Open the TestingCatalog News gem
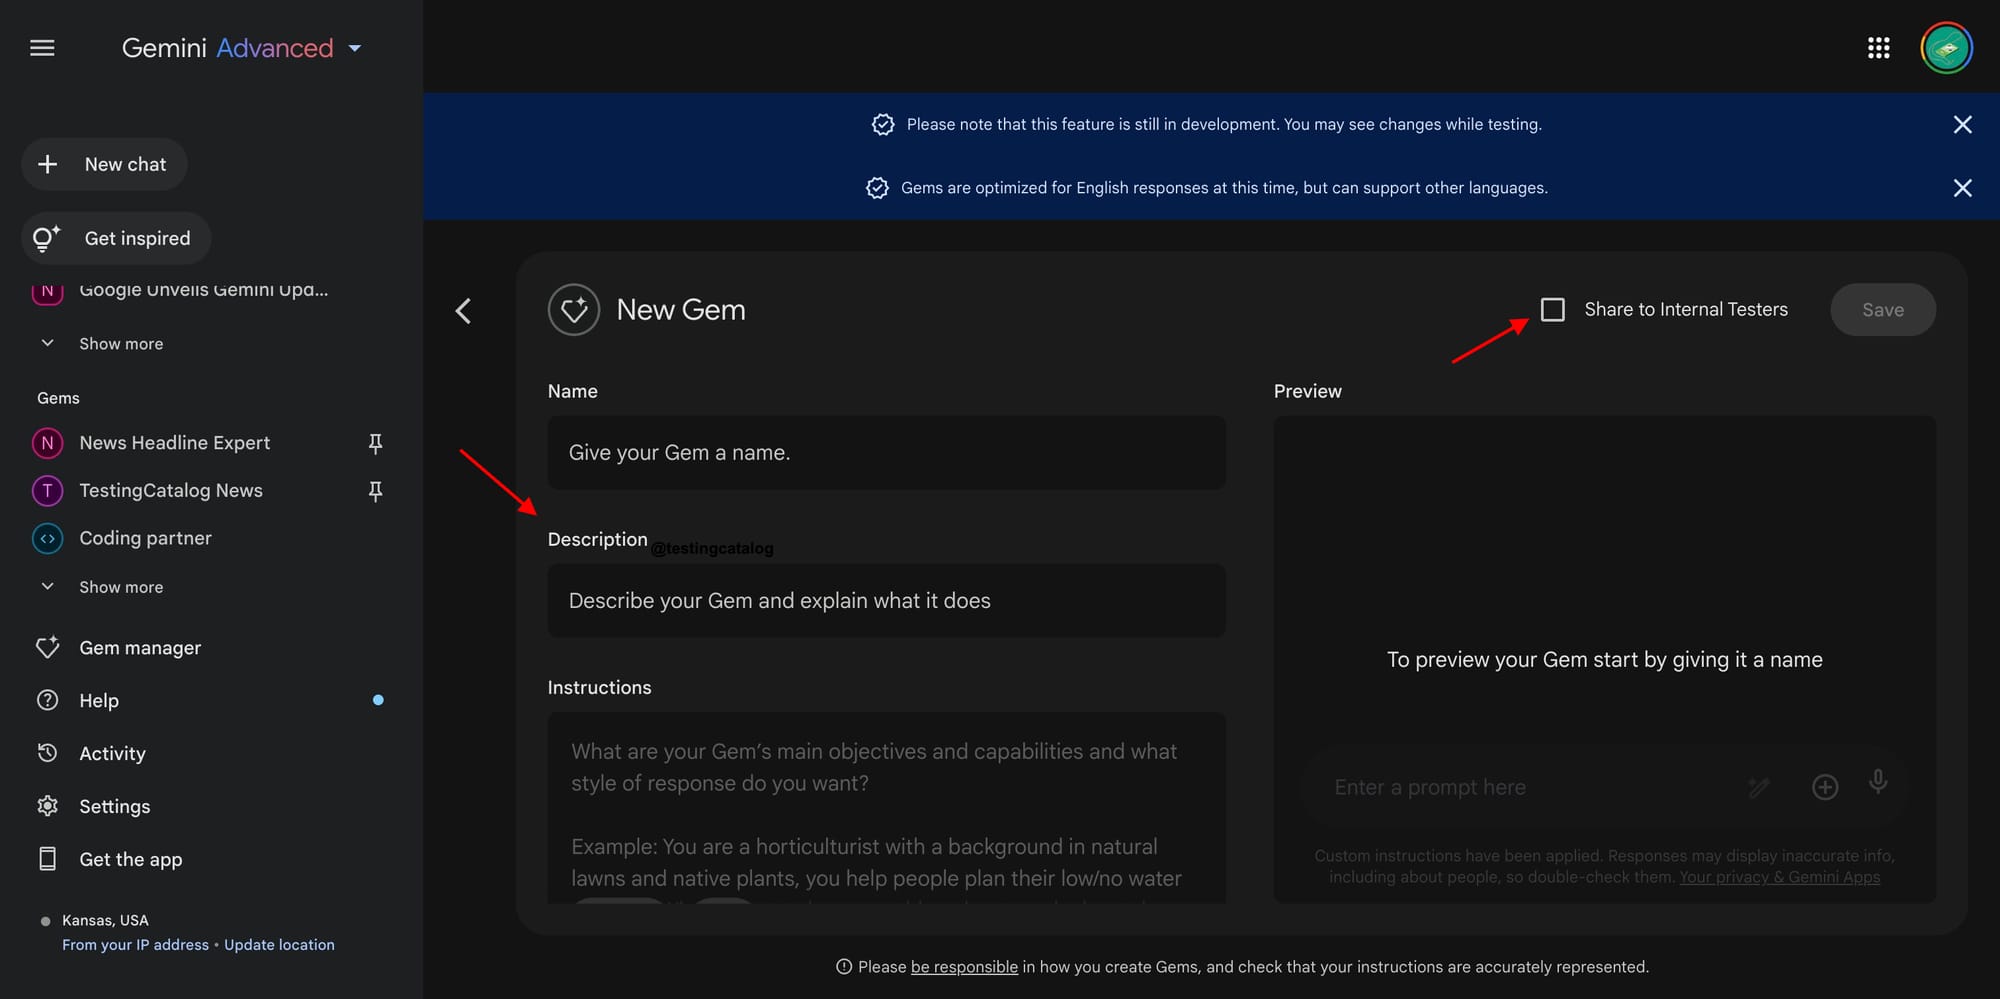Screen dimensions: 2000x999 tap(171, 491)
